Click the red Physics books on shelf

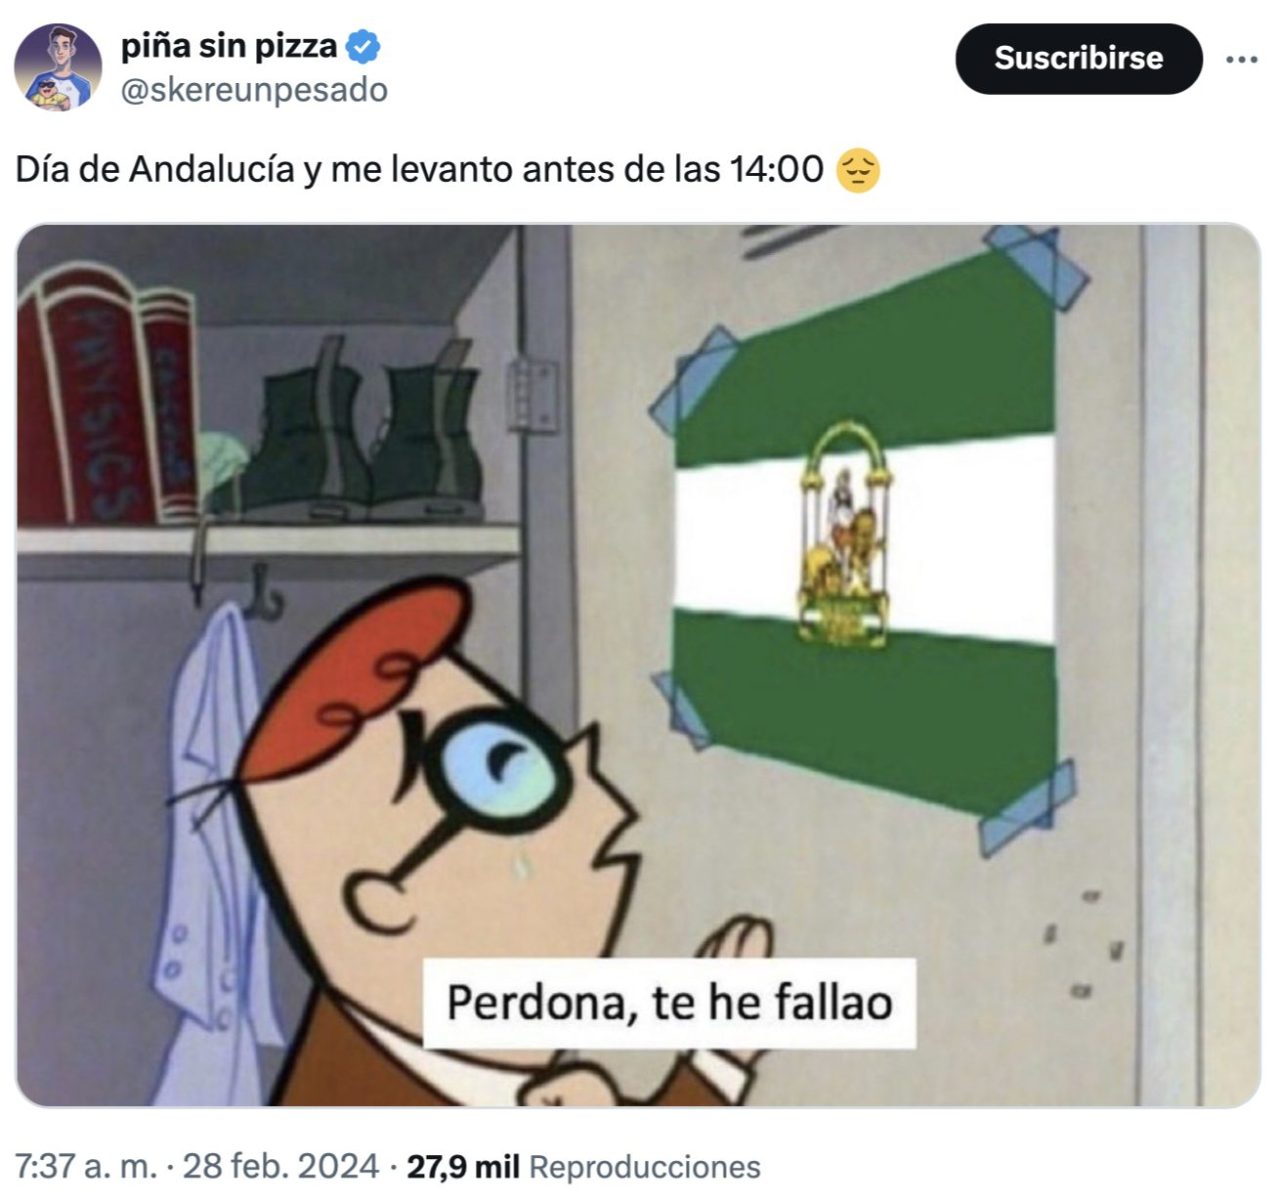click(x=106, y=395)
